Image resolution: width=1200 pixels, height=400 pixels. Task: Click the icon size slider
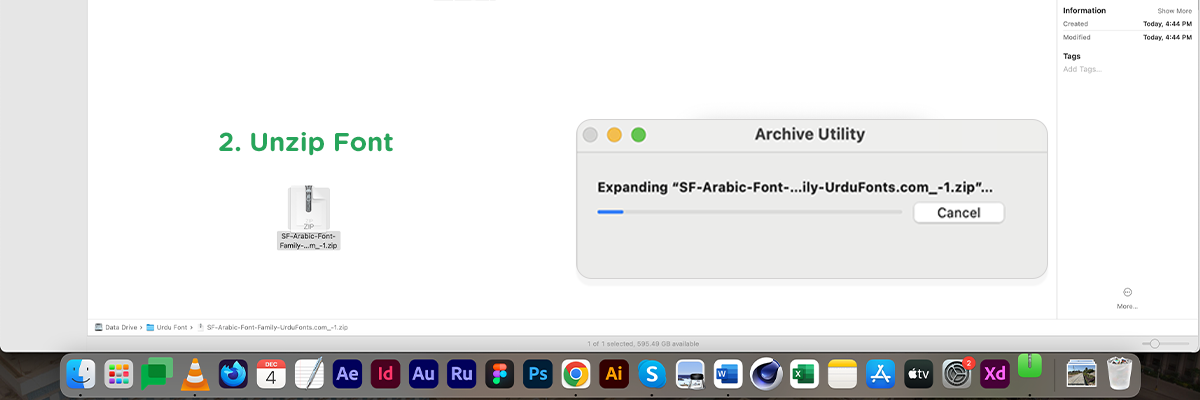[1155, 343]
